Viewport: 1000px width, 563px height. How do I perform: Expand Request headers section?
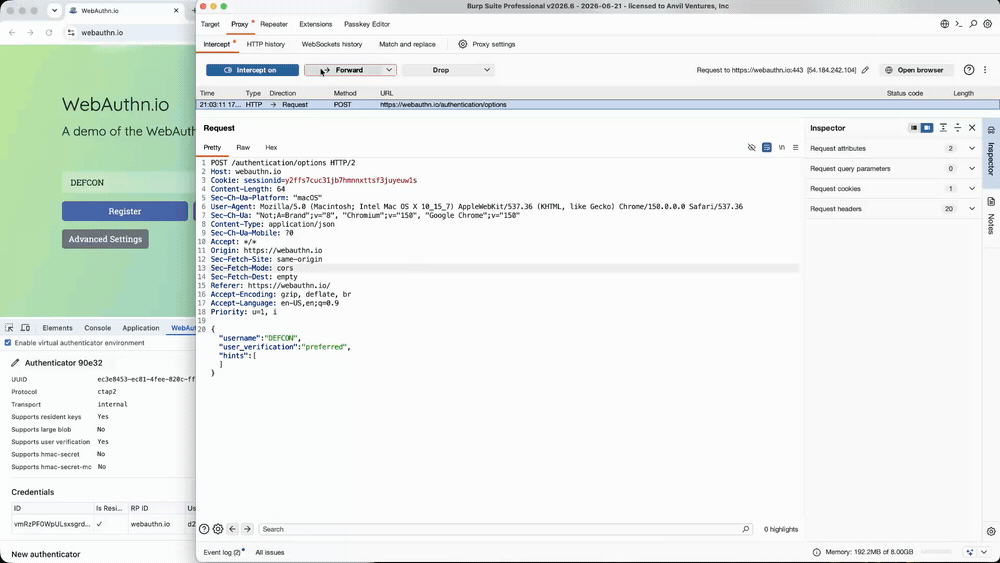pos(972,209)
